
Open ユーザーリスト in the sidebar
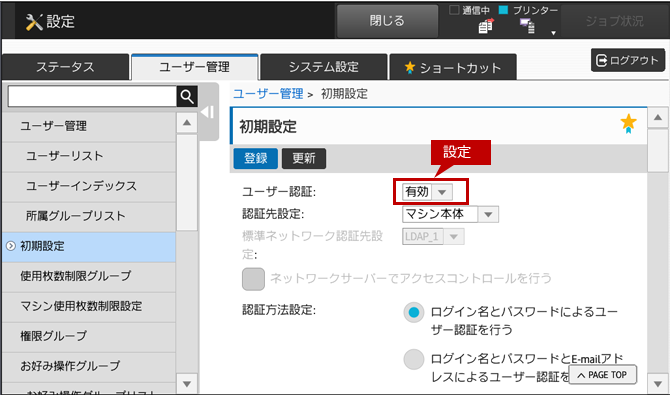click(89, 156)
